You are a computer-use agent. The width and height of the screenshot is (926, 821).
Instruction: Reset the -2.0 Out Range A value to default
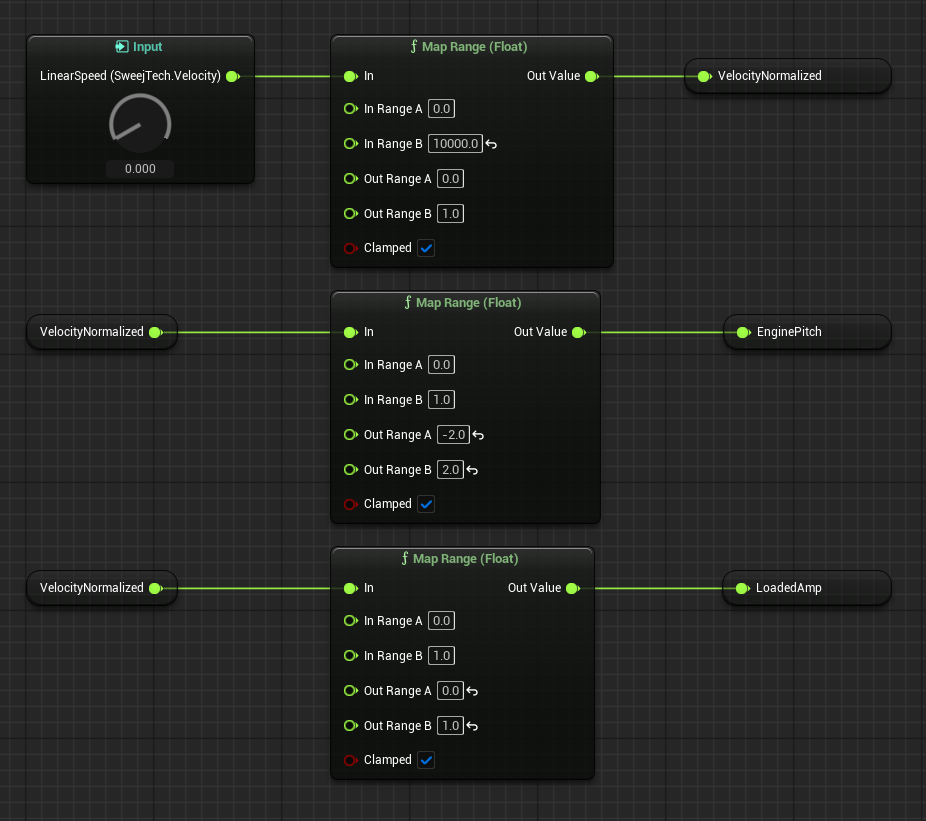(477, 434)
